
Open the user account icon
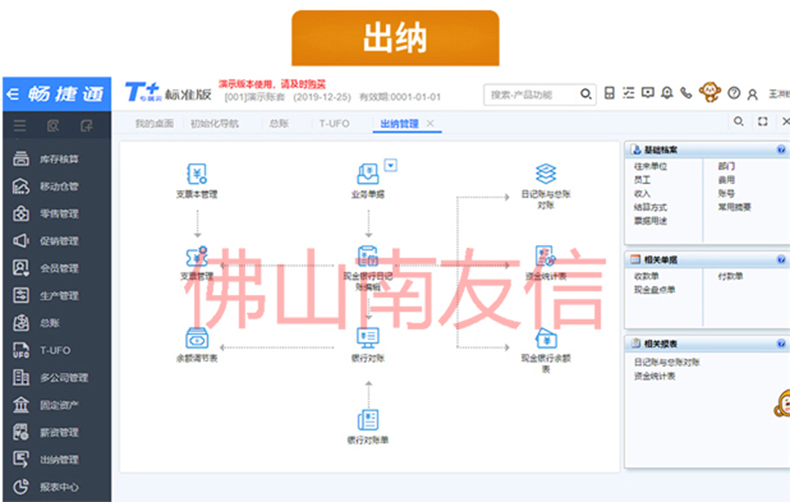[x=753, y=94]
